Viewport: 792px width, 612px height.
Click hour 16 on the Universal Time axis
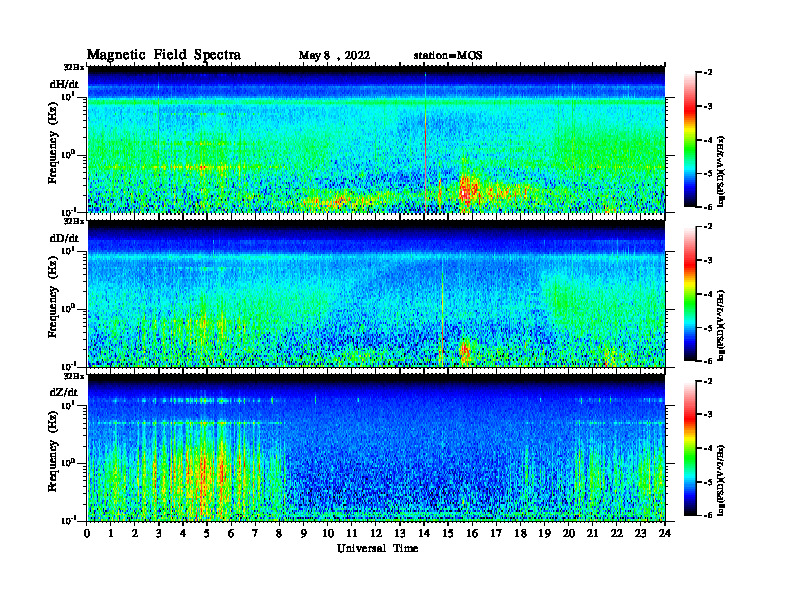(x=472, y=534)
